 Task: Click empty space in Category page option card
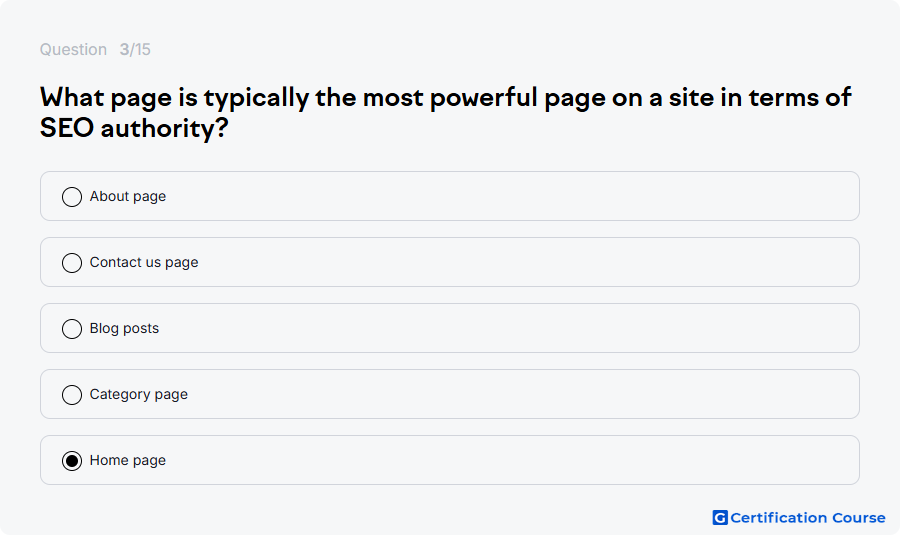(511, 394)
